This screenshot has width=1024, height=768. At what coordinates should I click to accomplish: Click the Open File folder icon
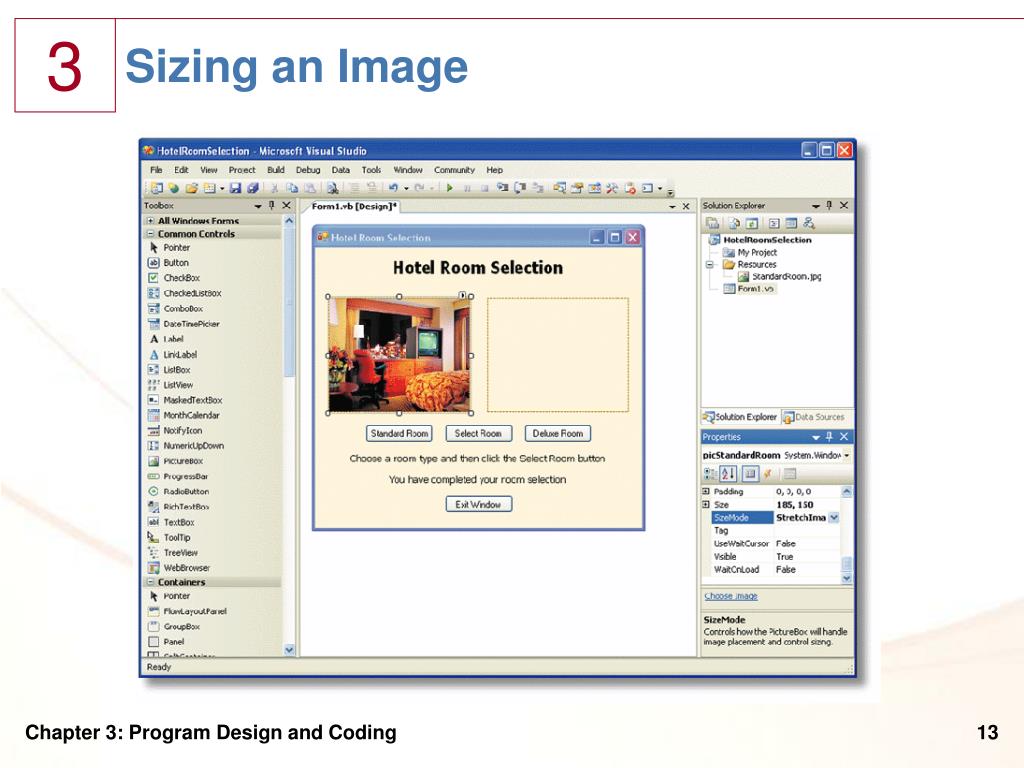(191, 188)
